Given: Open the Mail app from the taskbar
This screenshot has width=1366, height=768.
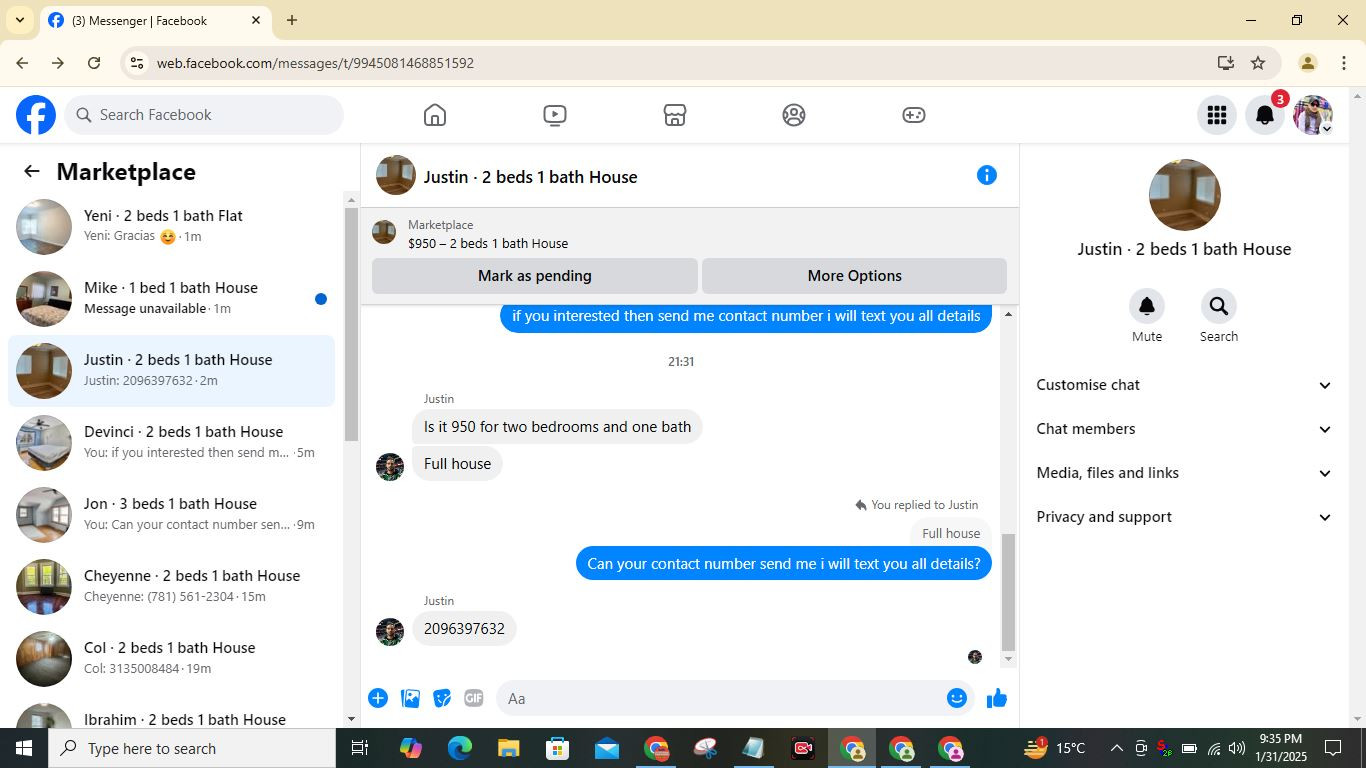Looking at the screenshot, I should 606,748.
